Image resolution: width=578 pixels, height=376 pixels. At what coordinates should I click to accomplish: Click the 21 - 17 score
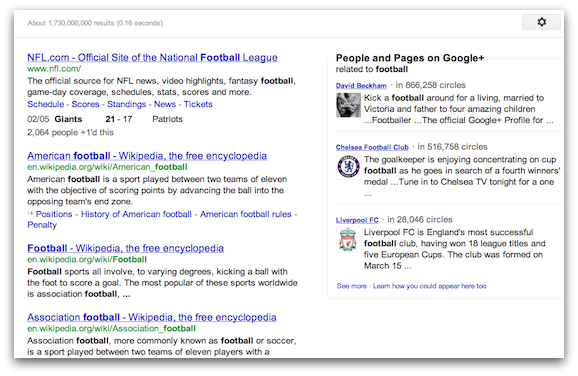tap(119, 119)
